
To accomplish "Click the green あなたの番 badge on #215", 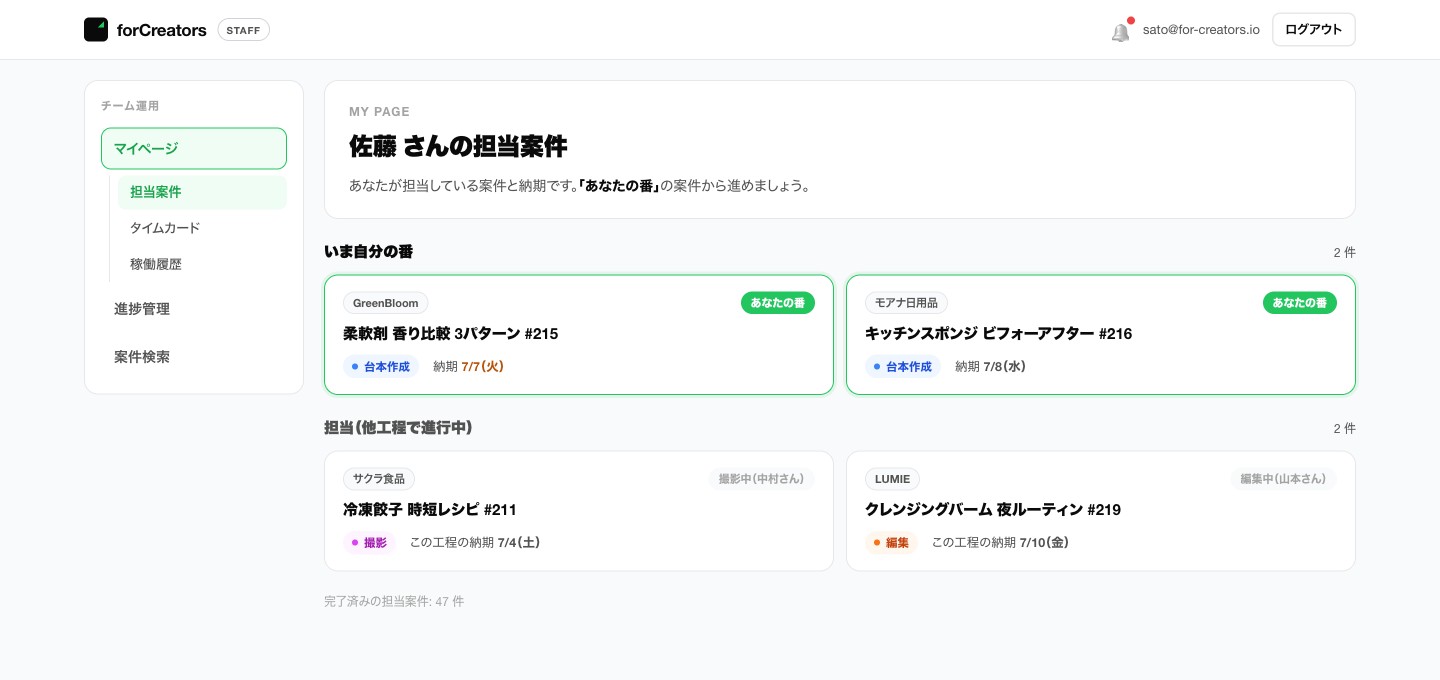I will [x=778, y=303].
